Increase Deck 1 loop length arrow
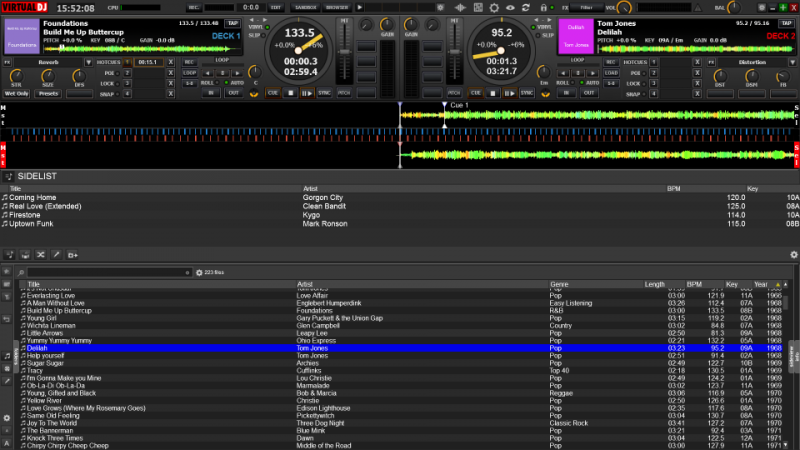Screen dimensions: 800x450 coord(237,73)
